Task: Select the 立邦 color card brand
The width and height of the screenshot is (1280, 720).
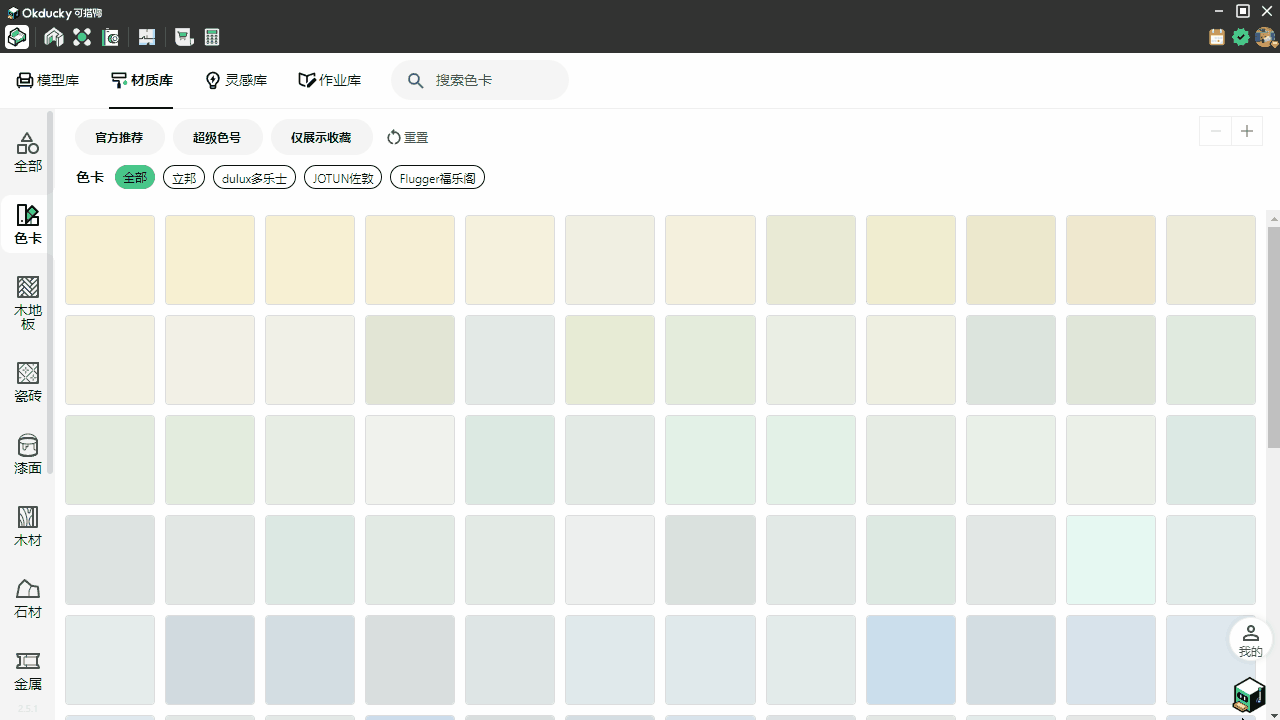Action: [x=184, y=178]
